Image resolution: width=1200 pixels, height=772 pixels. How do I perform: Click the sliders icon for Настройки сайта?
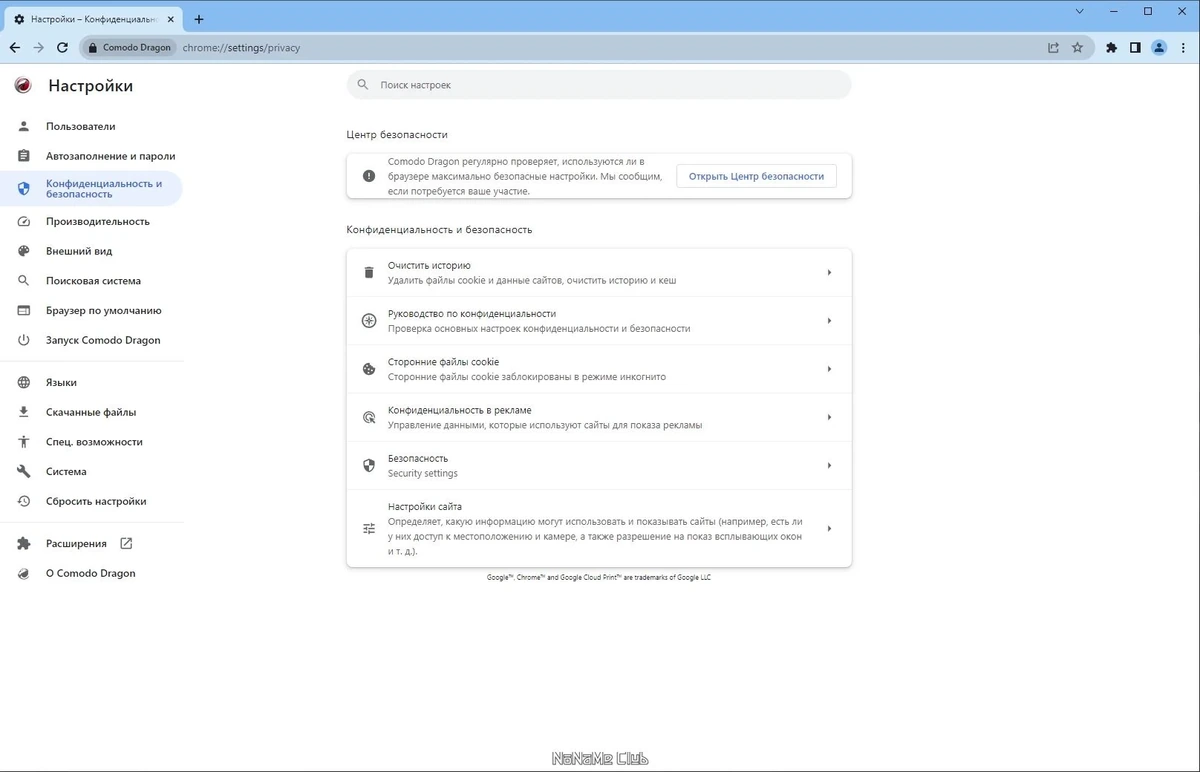[368, 529]
